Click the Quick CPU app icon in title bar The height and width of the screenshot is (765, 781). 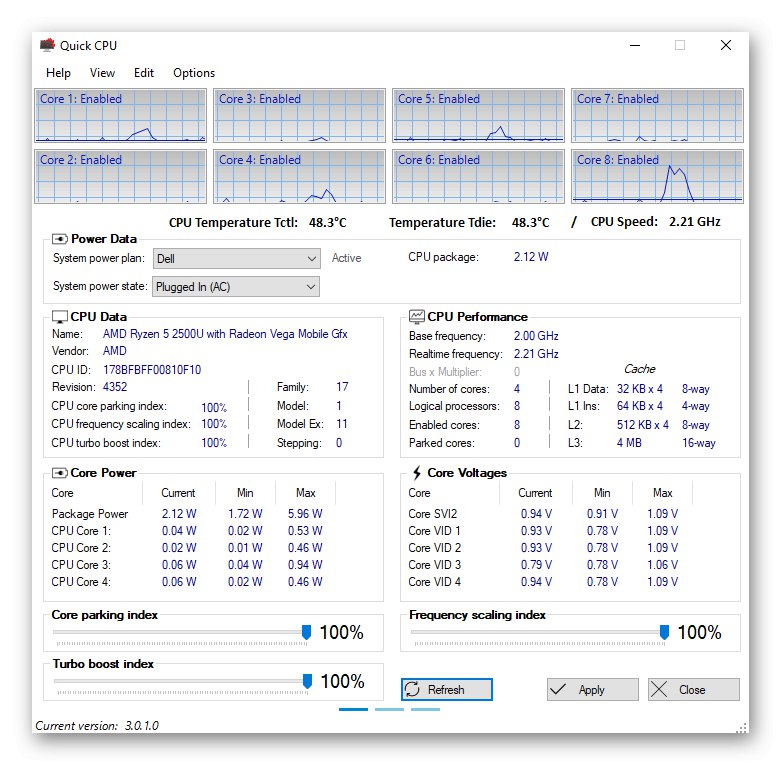pos(47,45)
